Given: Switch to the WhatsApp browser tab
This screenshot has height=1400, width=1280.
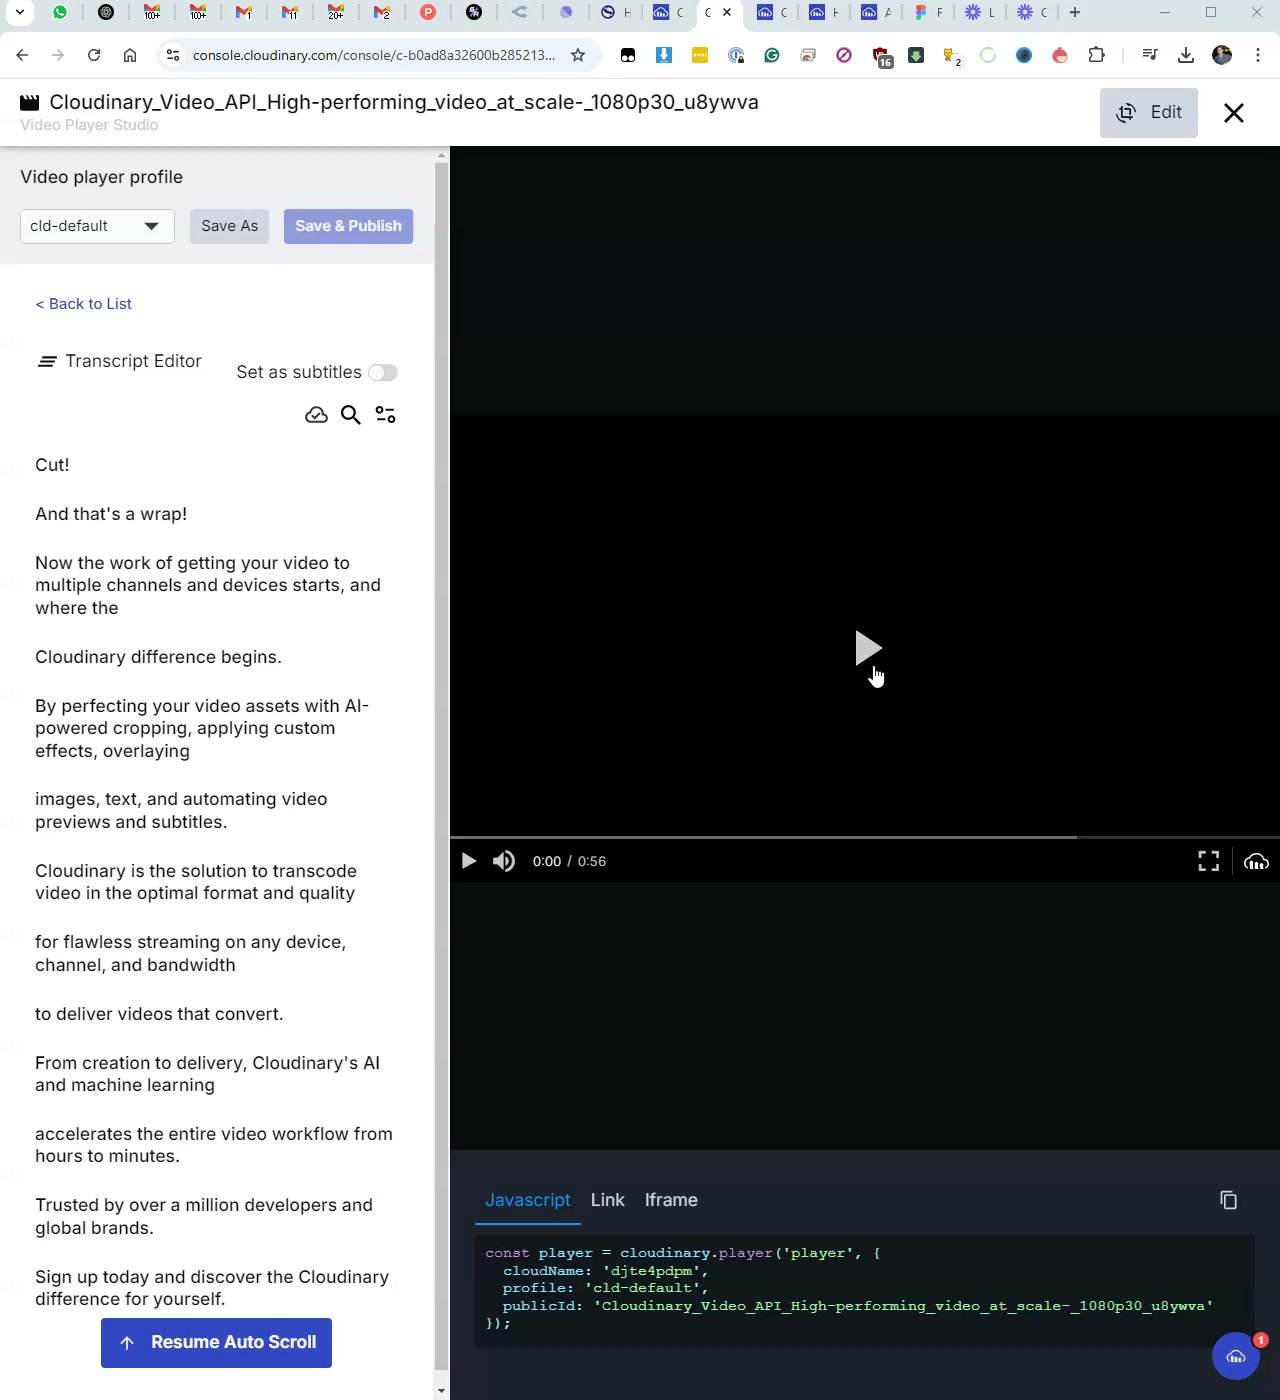Looking at the screenshot, I should coord(60,12).
